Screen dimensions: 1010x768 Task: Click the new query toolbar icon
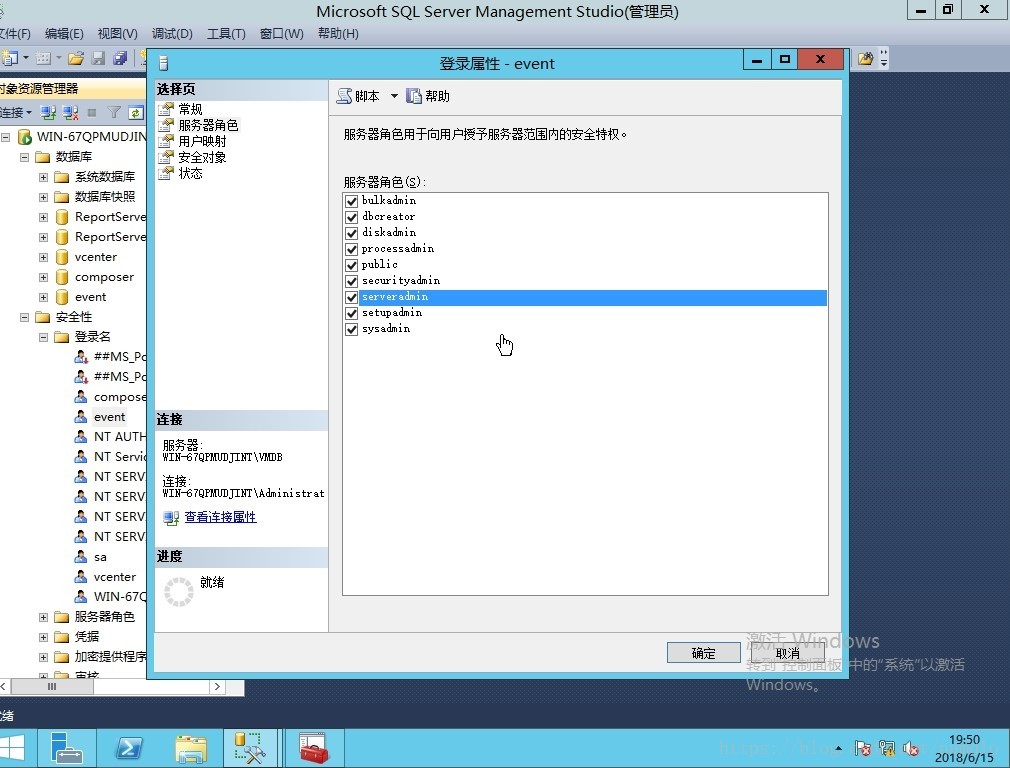[x=10, y=59]
